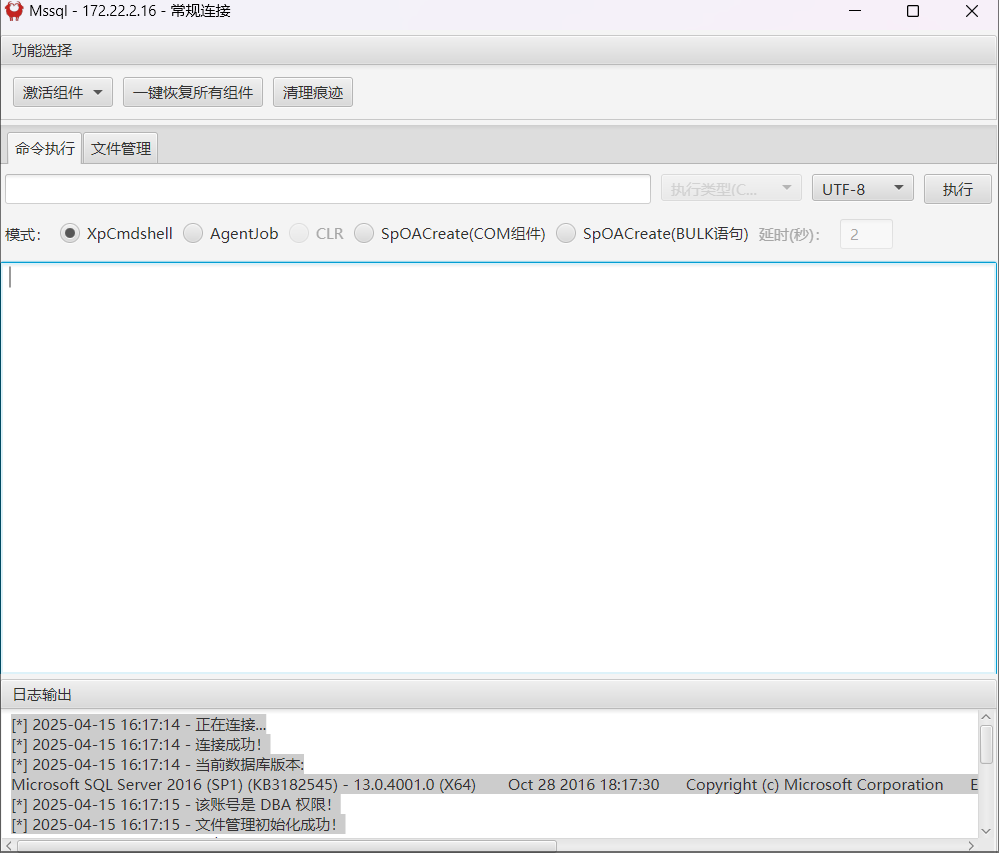Open the 执行类型 dropdown
Viewport: 999px width, 853px height.
tap(731, 189)
